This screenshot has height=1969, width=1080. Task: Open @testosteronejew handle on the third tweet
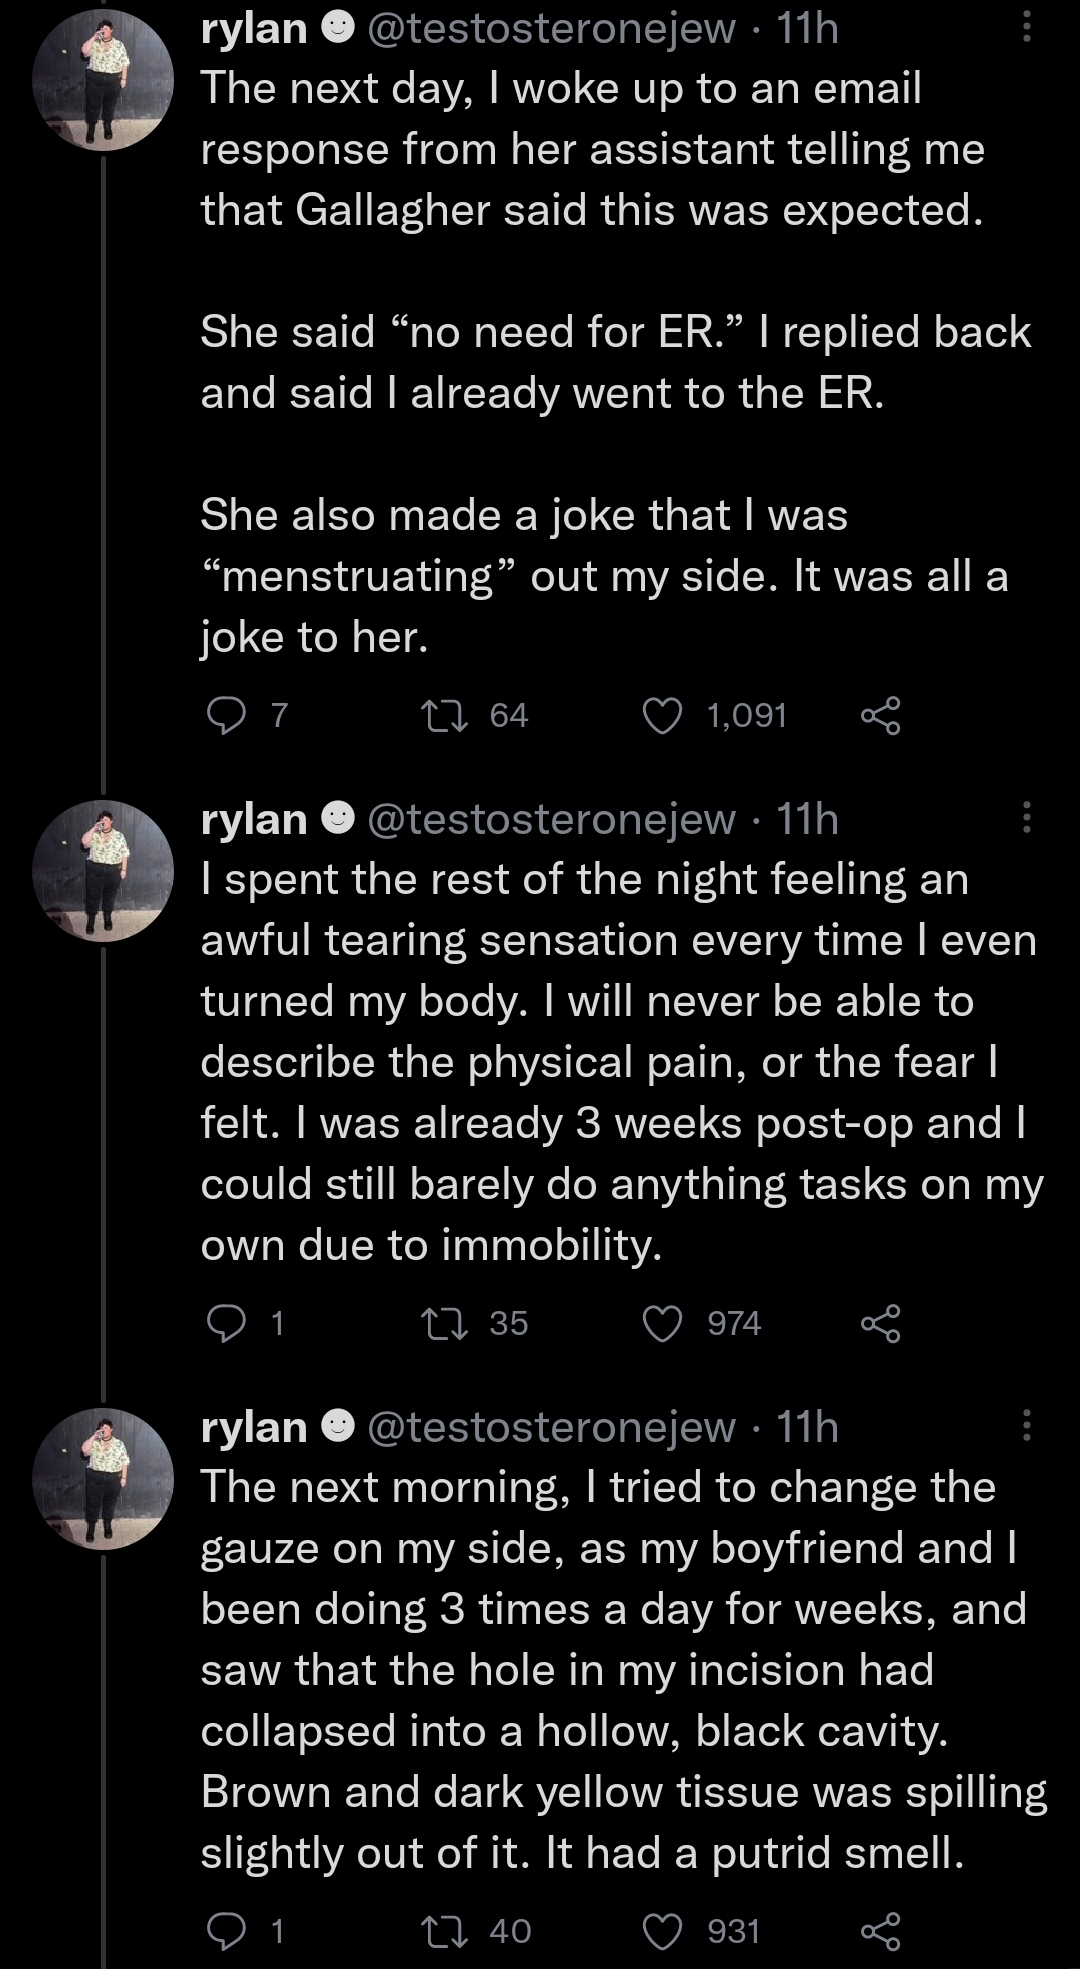[x=551, y=1427]
